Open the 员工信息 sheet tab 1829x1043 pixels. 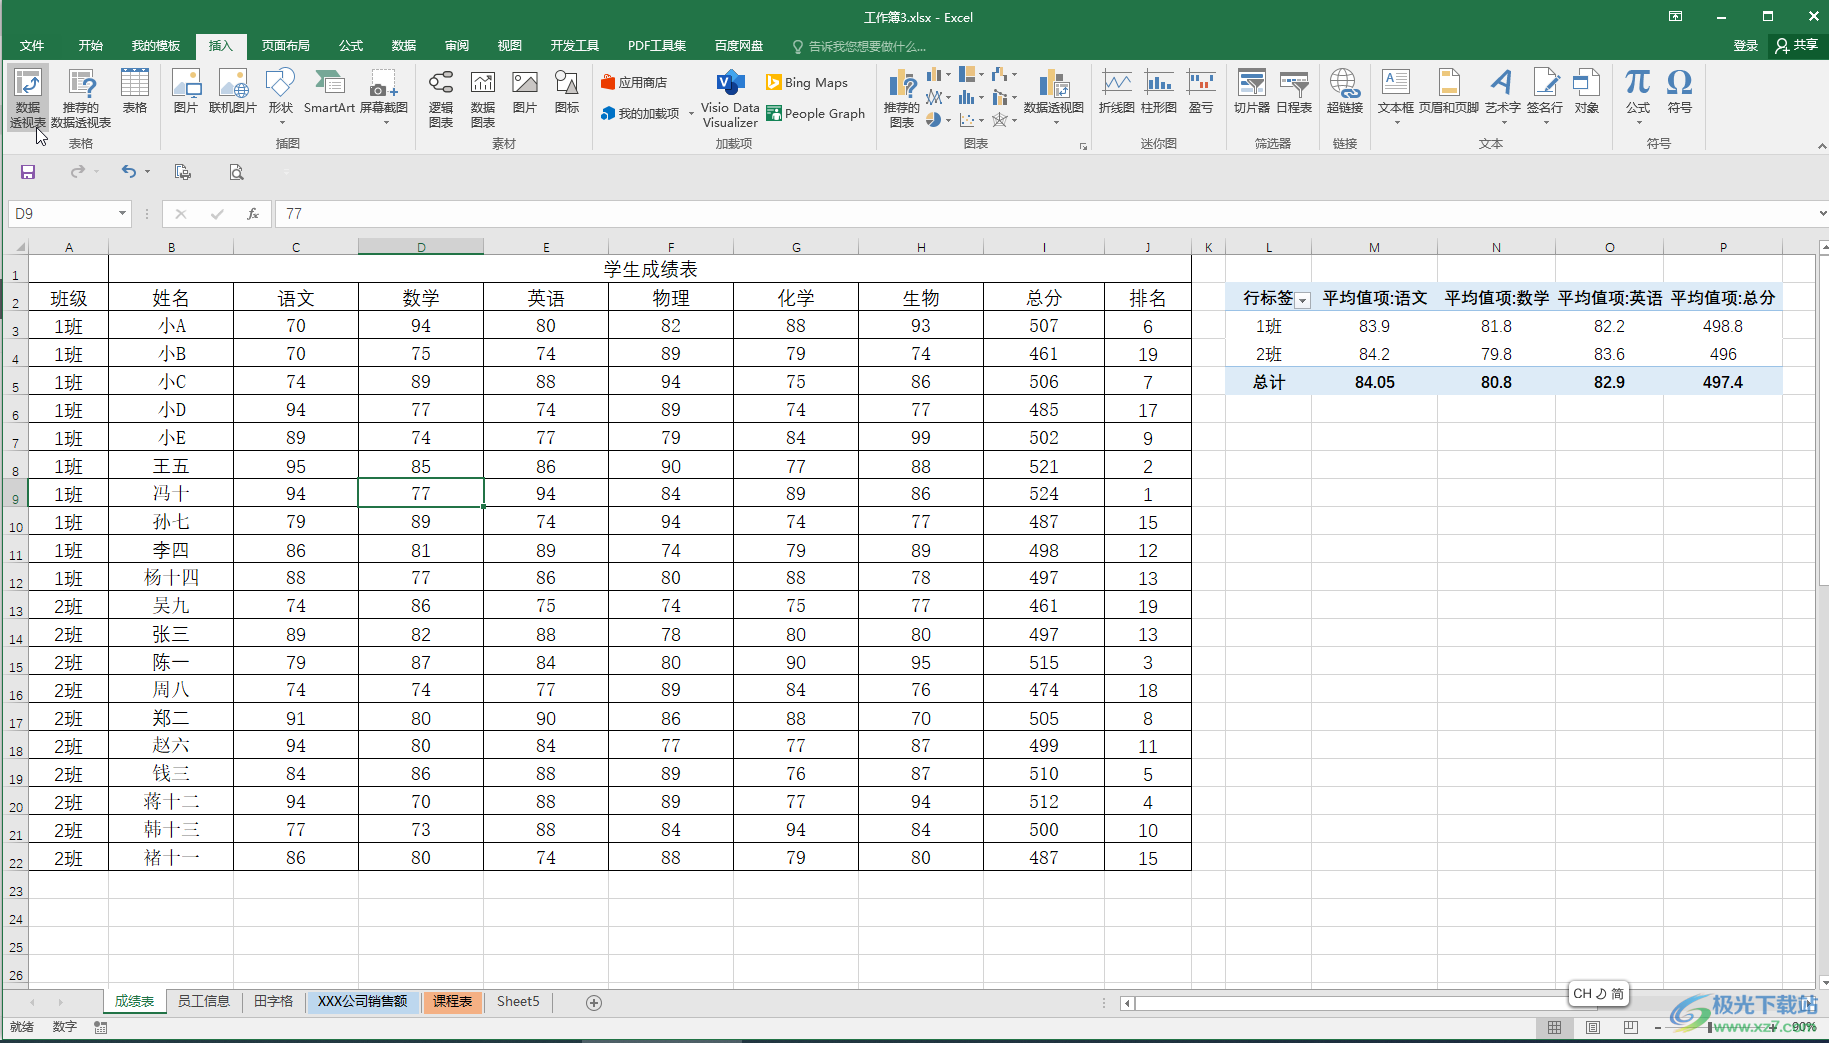click(203, 1001)
